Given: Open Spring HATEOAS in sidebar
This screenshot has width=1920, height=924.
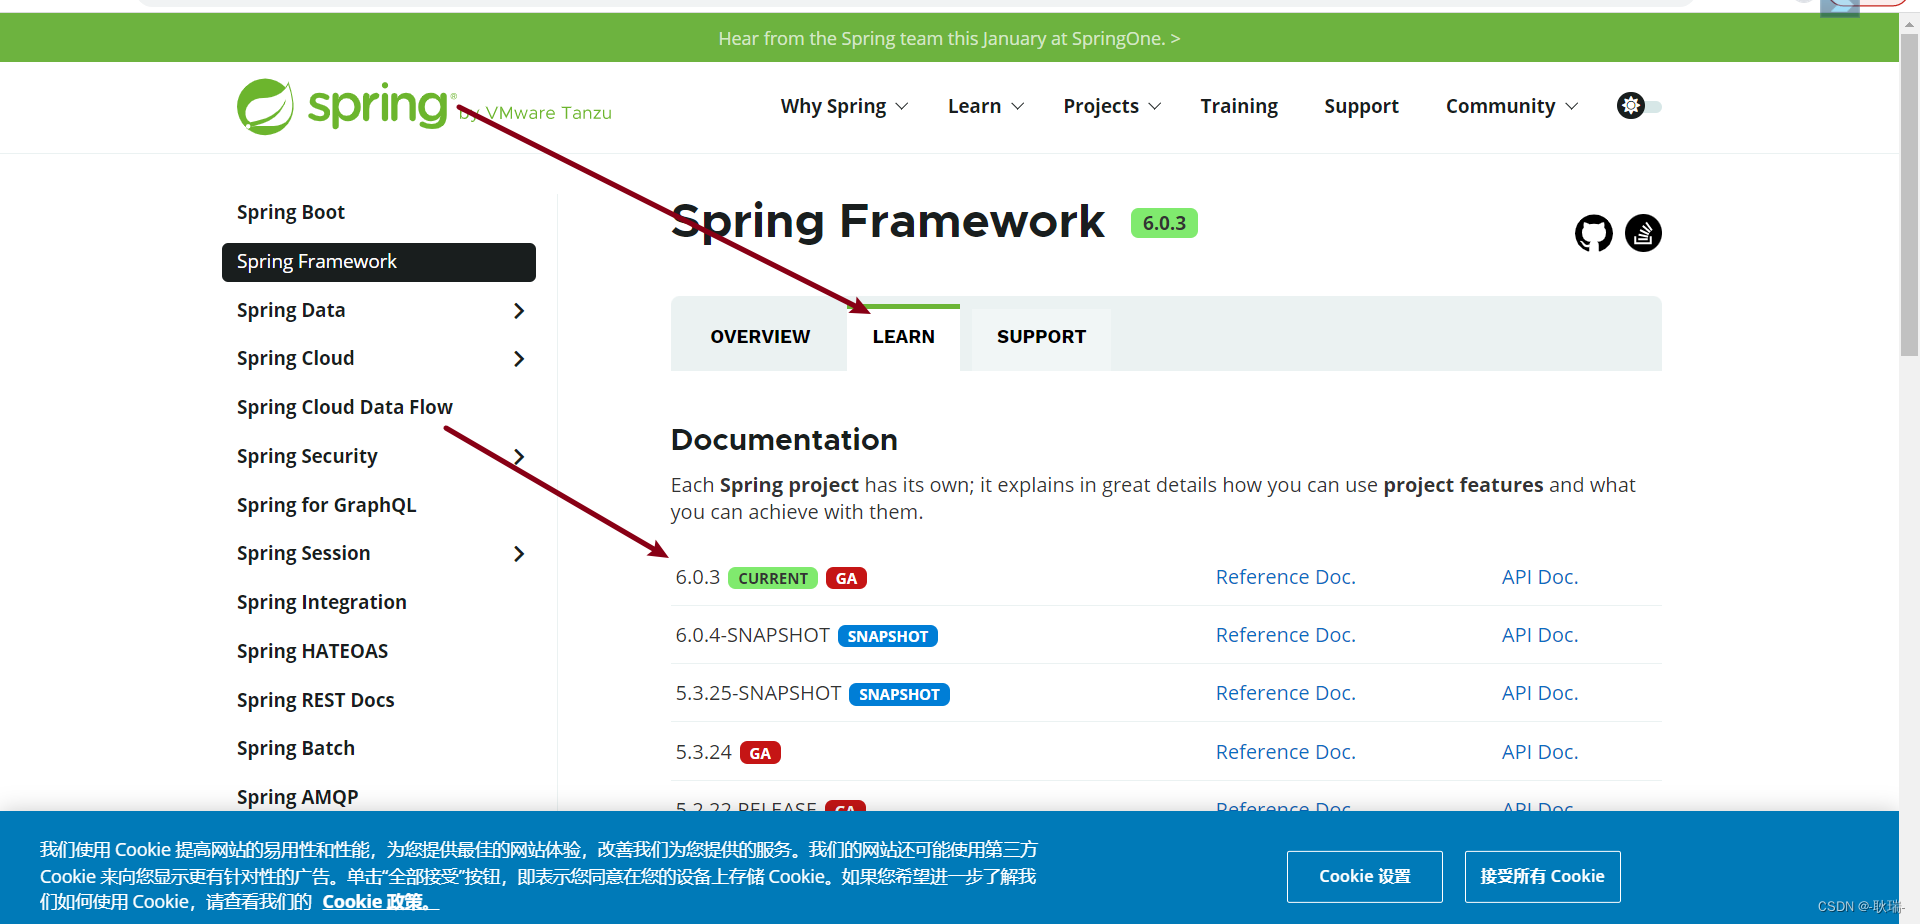Looking at the screenshot, I should coord(312,651).
